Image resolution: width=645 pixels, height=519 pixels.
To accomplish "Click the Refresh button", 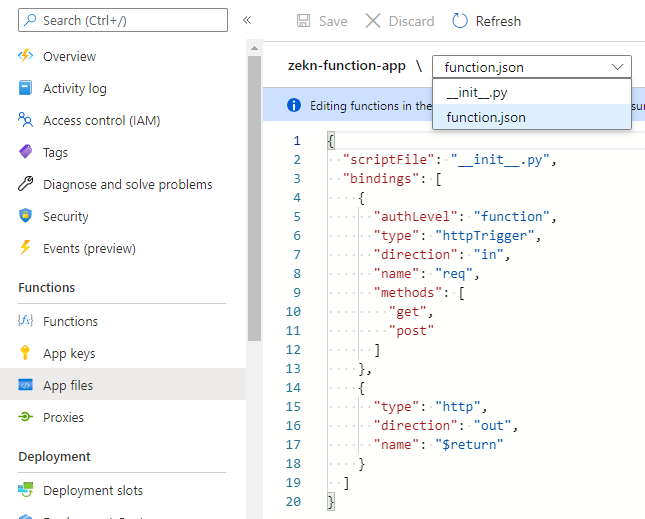I will tap(486, 21).
